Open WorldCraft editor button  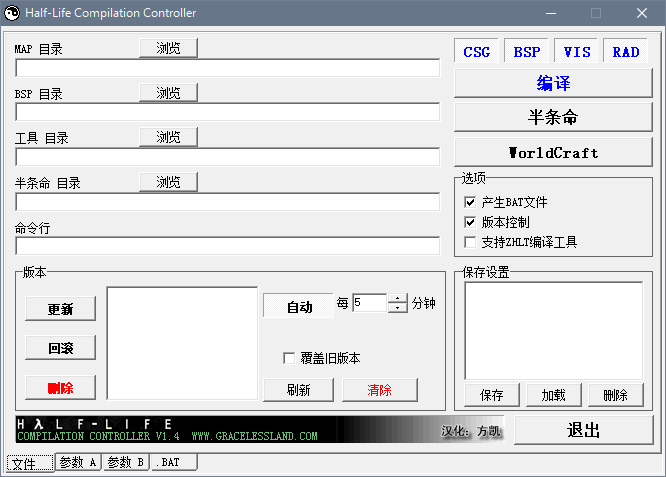click(553, 152)
